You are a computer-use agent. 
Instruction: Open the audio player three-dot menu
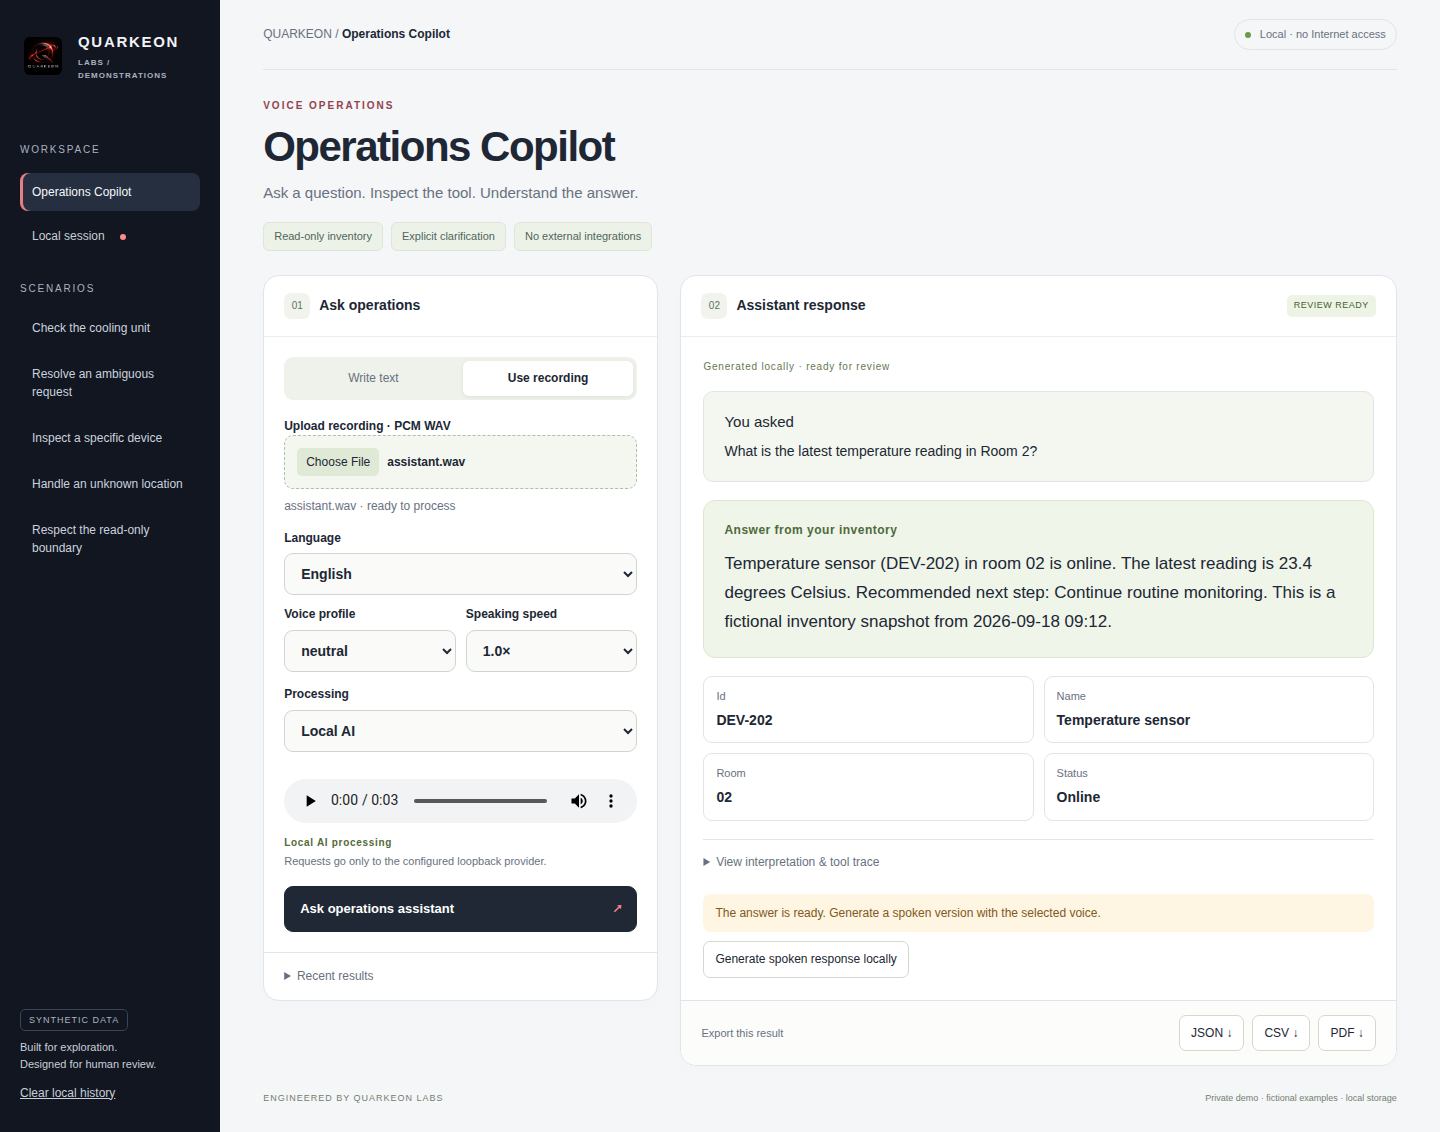tap(611, 801)
